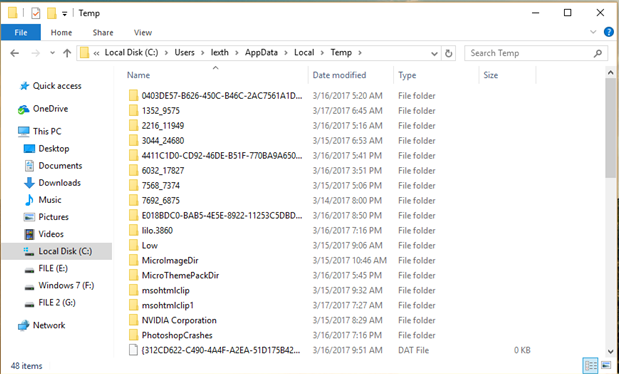Expand the ribbon with the chevron
This screenshot has width=619, height=374.
pos(593,32)
